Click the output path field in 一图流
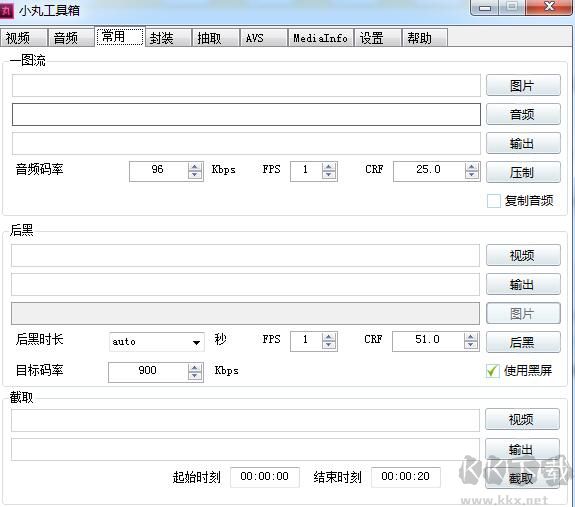575x507 pixels. pyautogui.click(x=246, y=143)
